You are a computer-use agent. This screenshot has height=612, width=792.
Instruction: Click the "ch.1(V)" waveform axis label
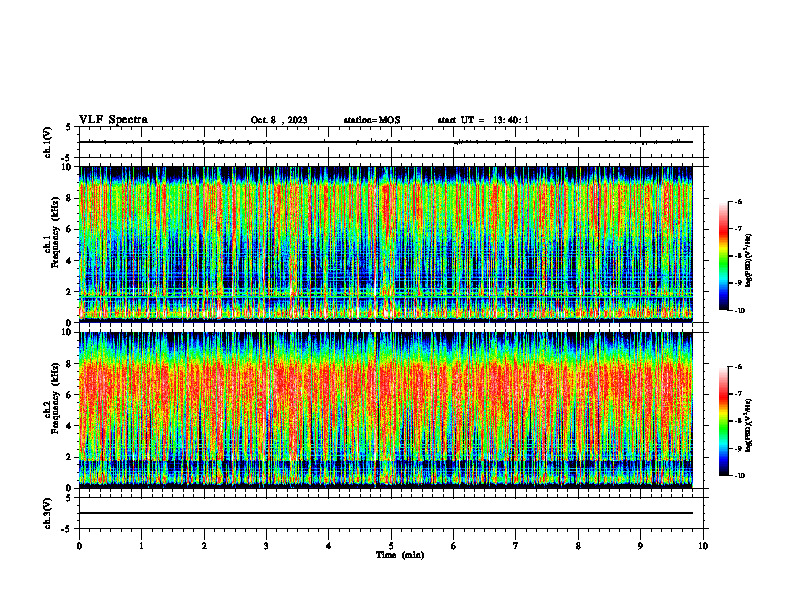click(47, 142)
